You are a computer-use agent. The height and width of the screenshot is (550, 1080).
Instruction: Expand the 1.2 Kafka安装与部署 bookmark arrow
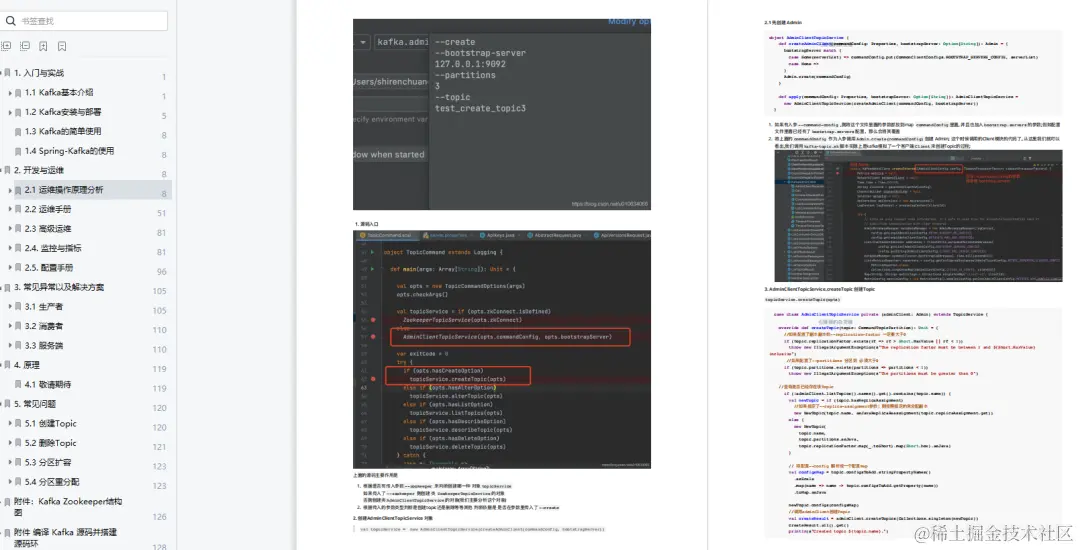10,112
